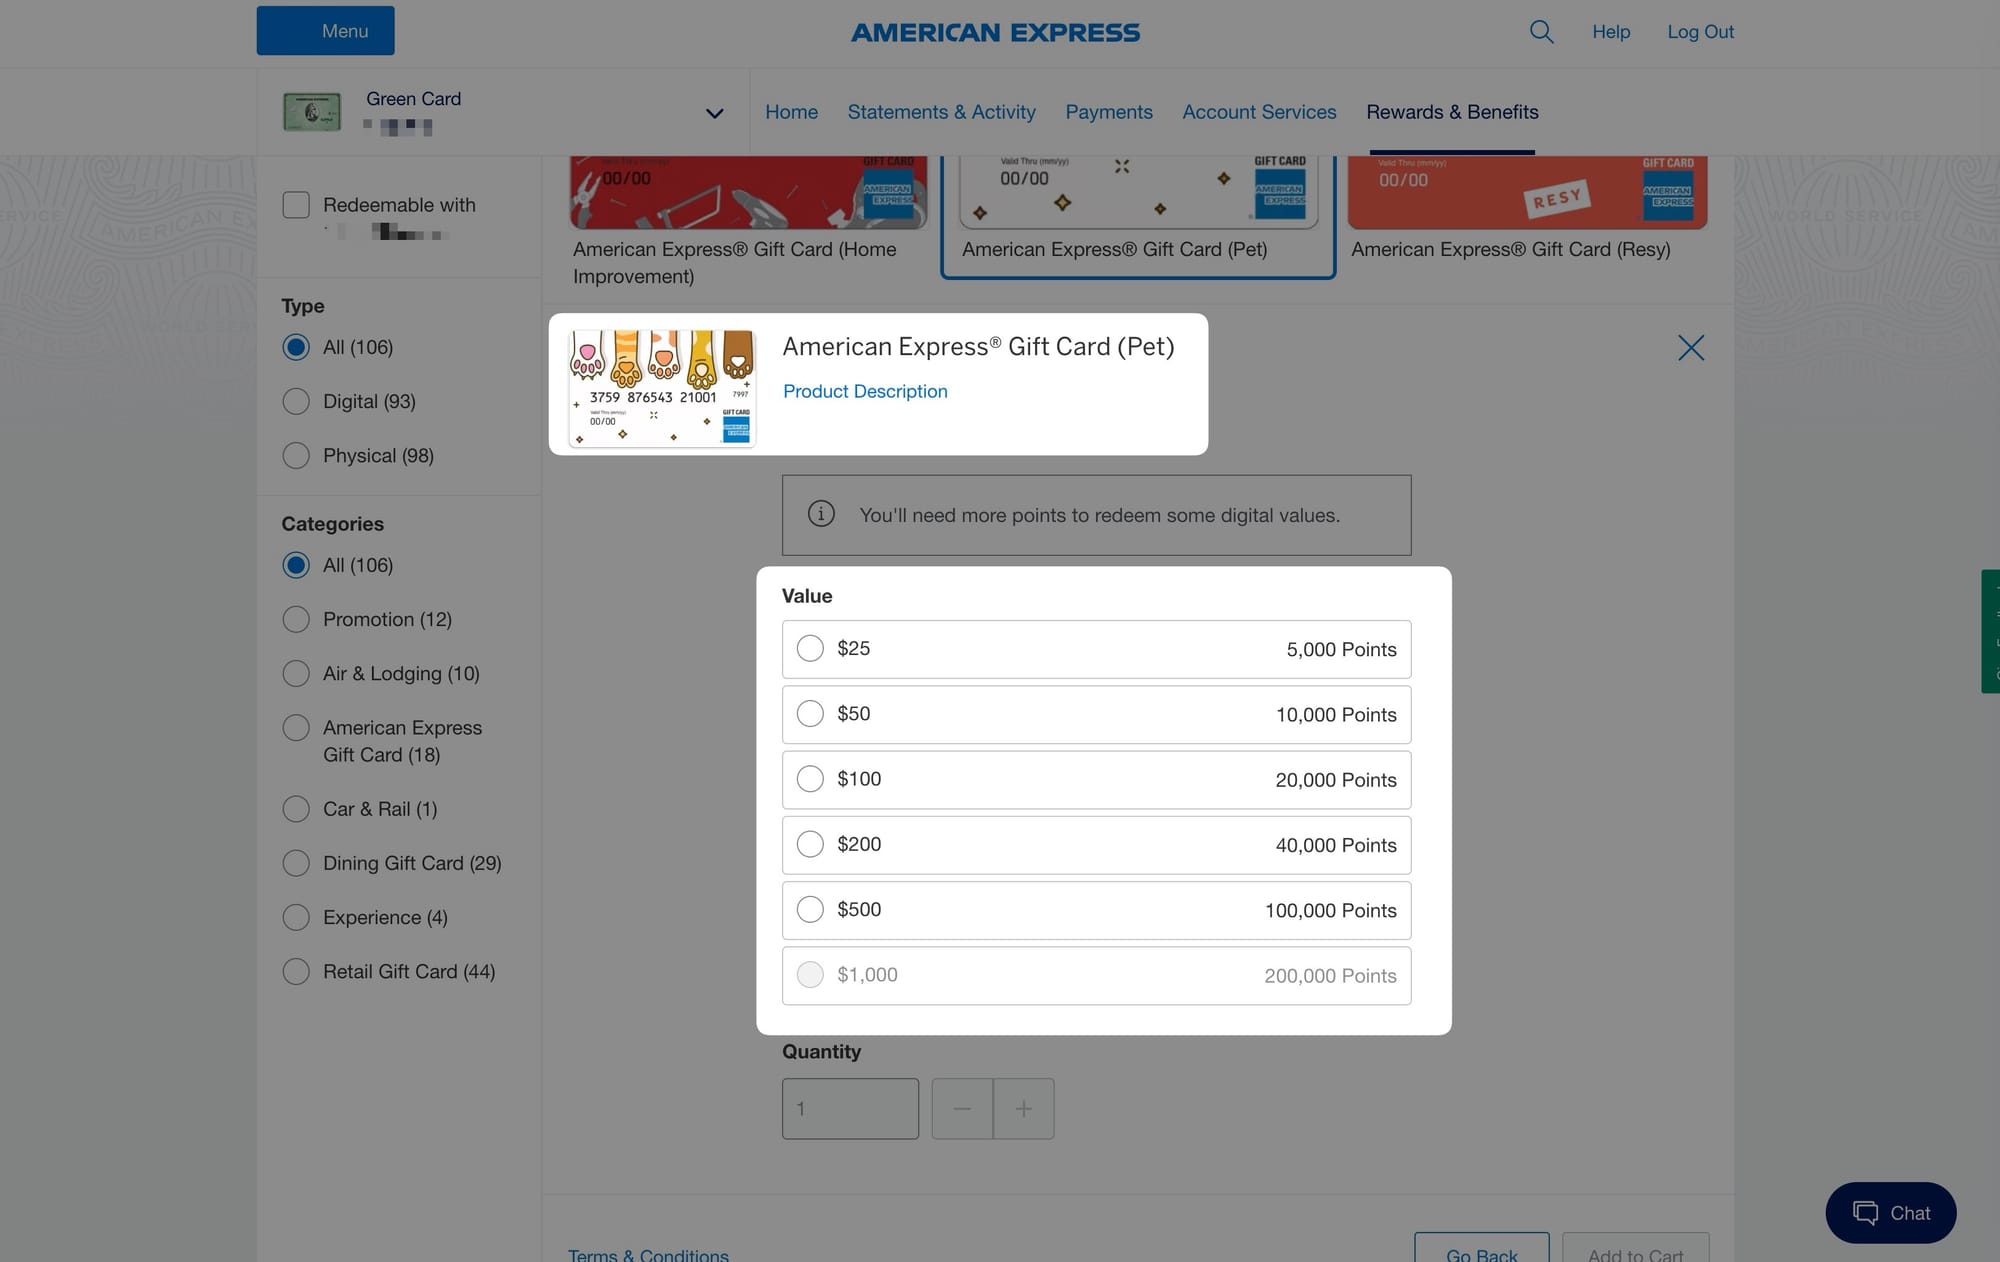Click the Green Card image icon
Image resolution: width=2000 pixels, height=1262 pixels.
(x=312, y=112)
